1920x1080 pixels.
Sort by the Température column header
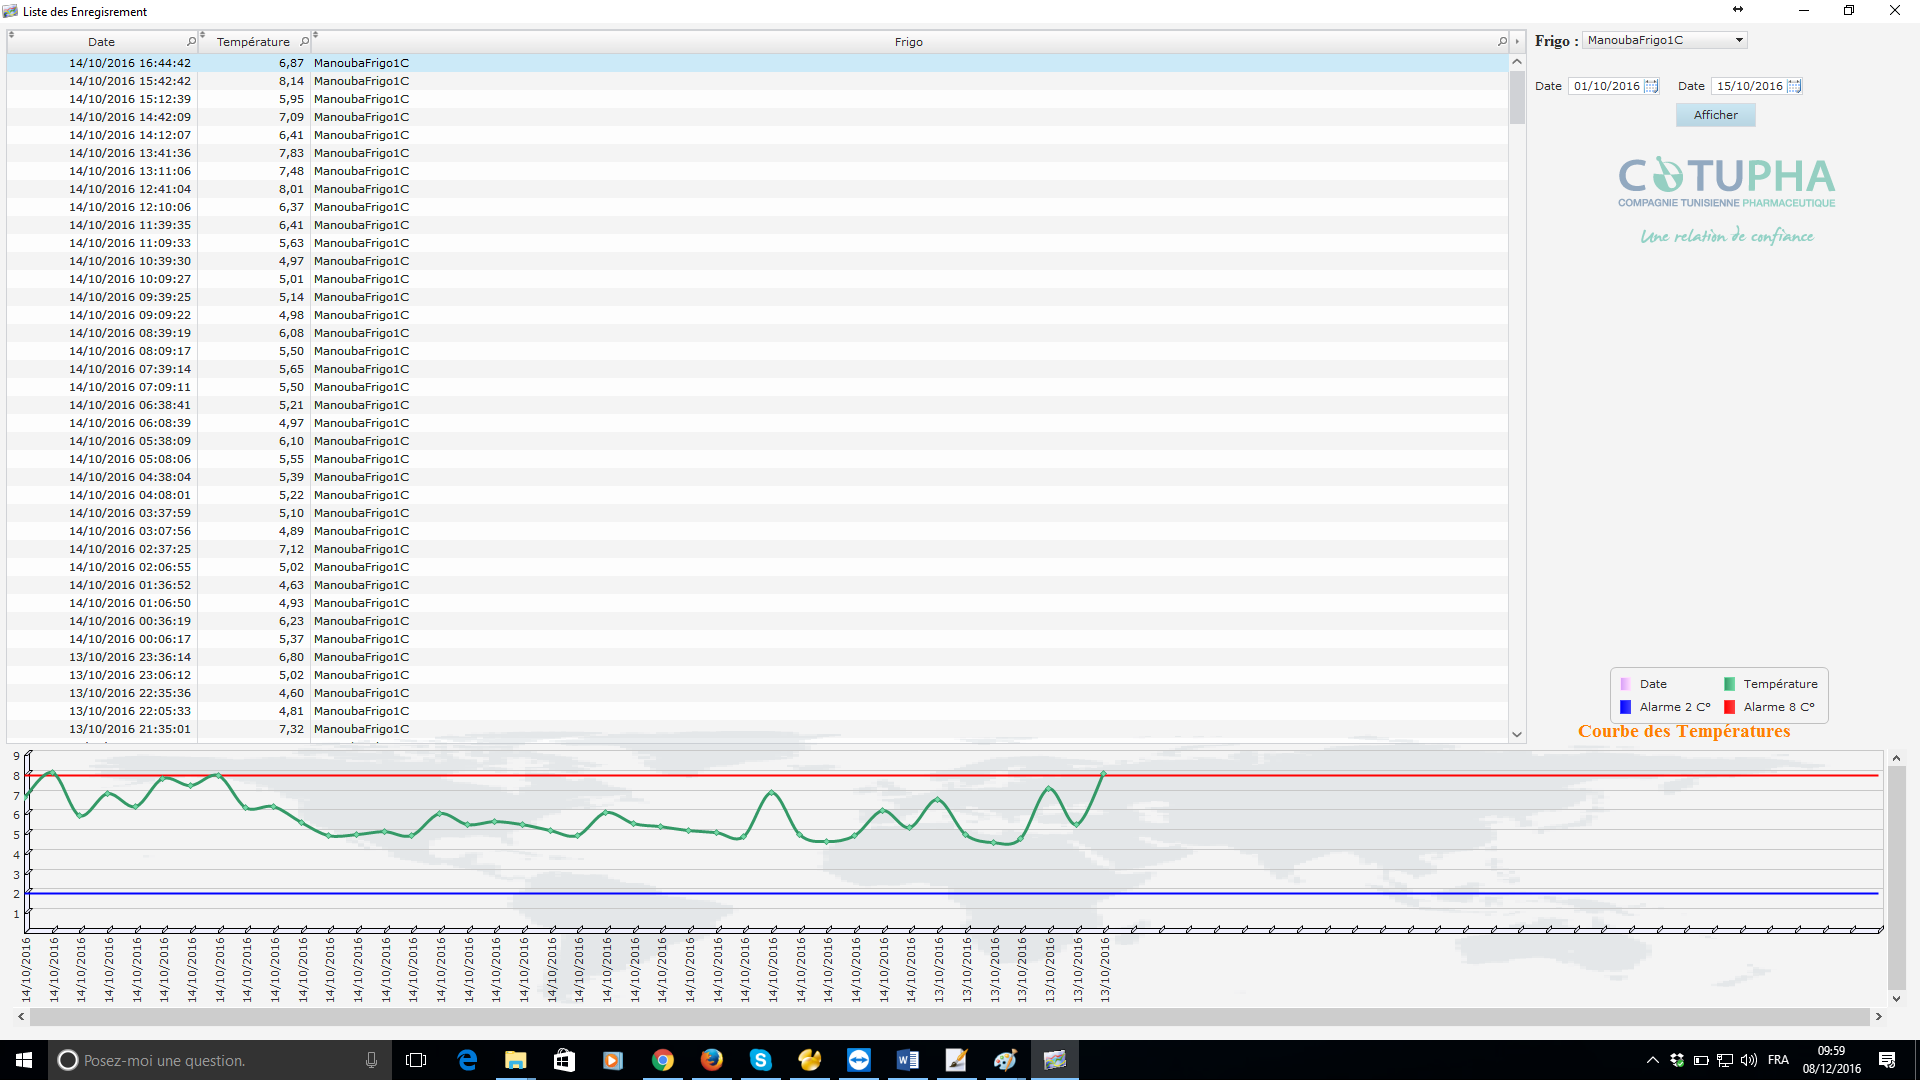coord(253,42)
